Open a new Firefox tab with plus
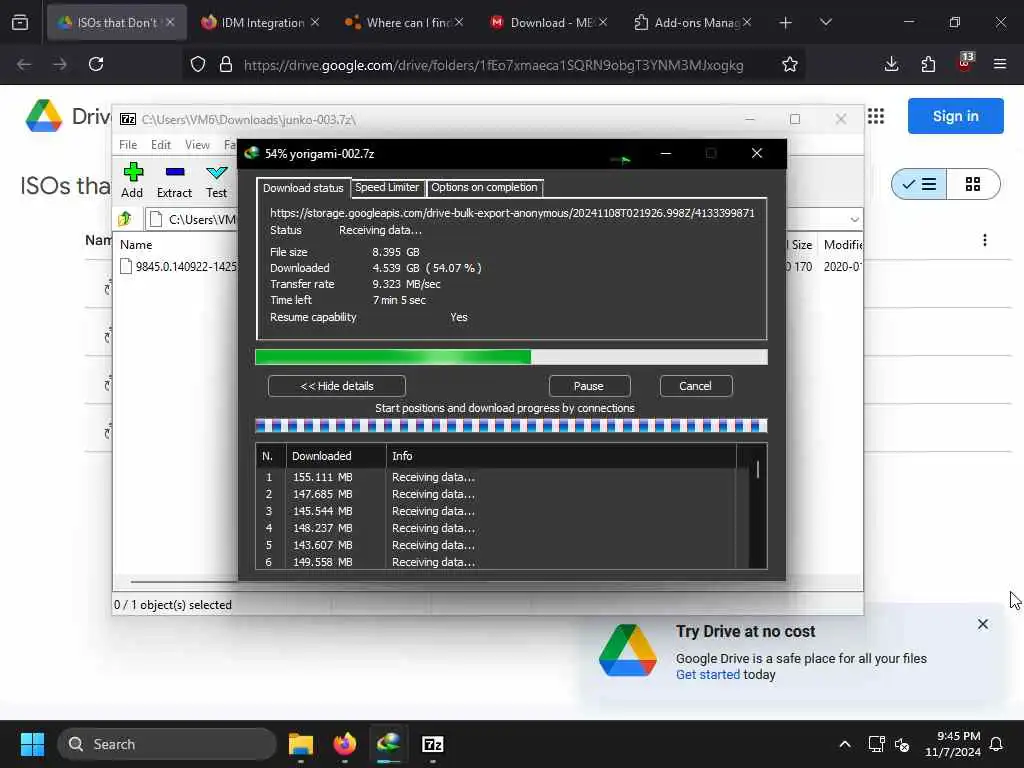This screenshot has width=1024, height=768. pos(786,23)
